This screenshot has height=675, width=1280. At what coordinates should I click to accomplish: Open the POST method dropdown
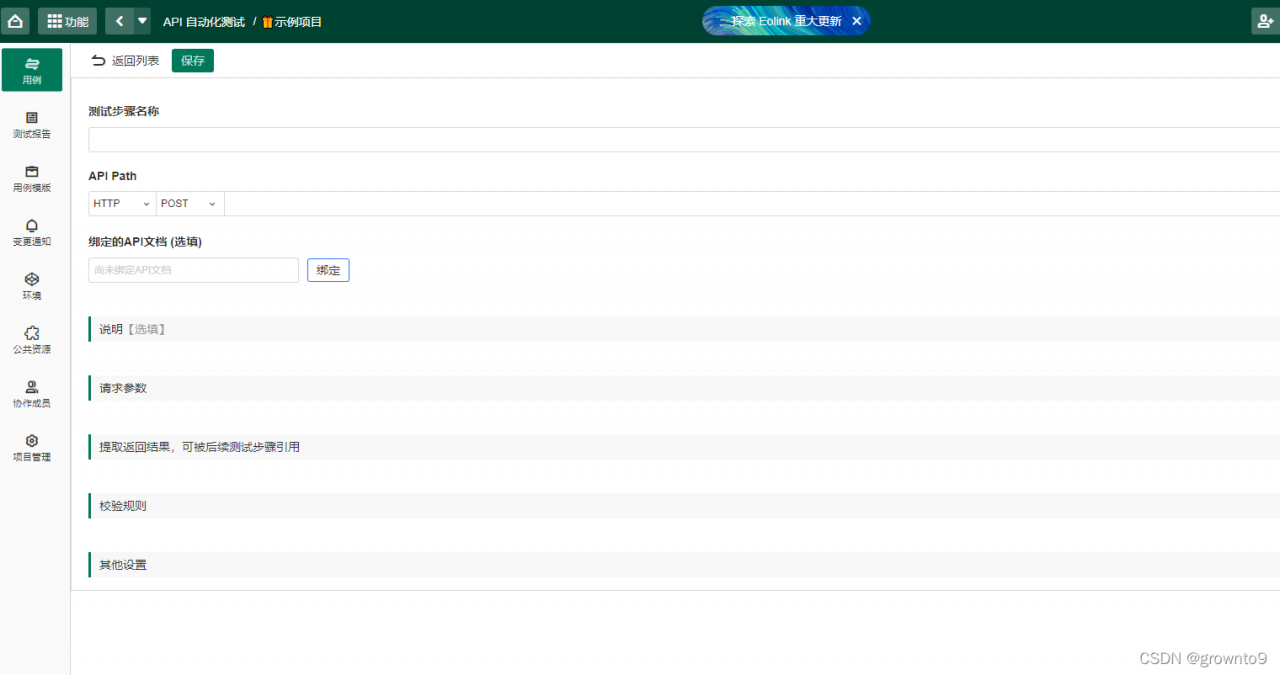[x=190, y=203]
